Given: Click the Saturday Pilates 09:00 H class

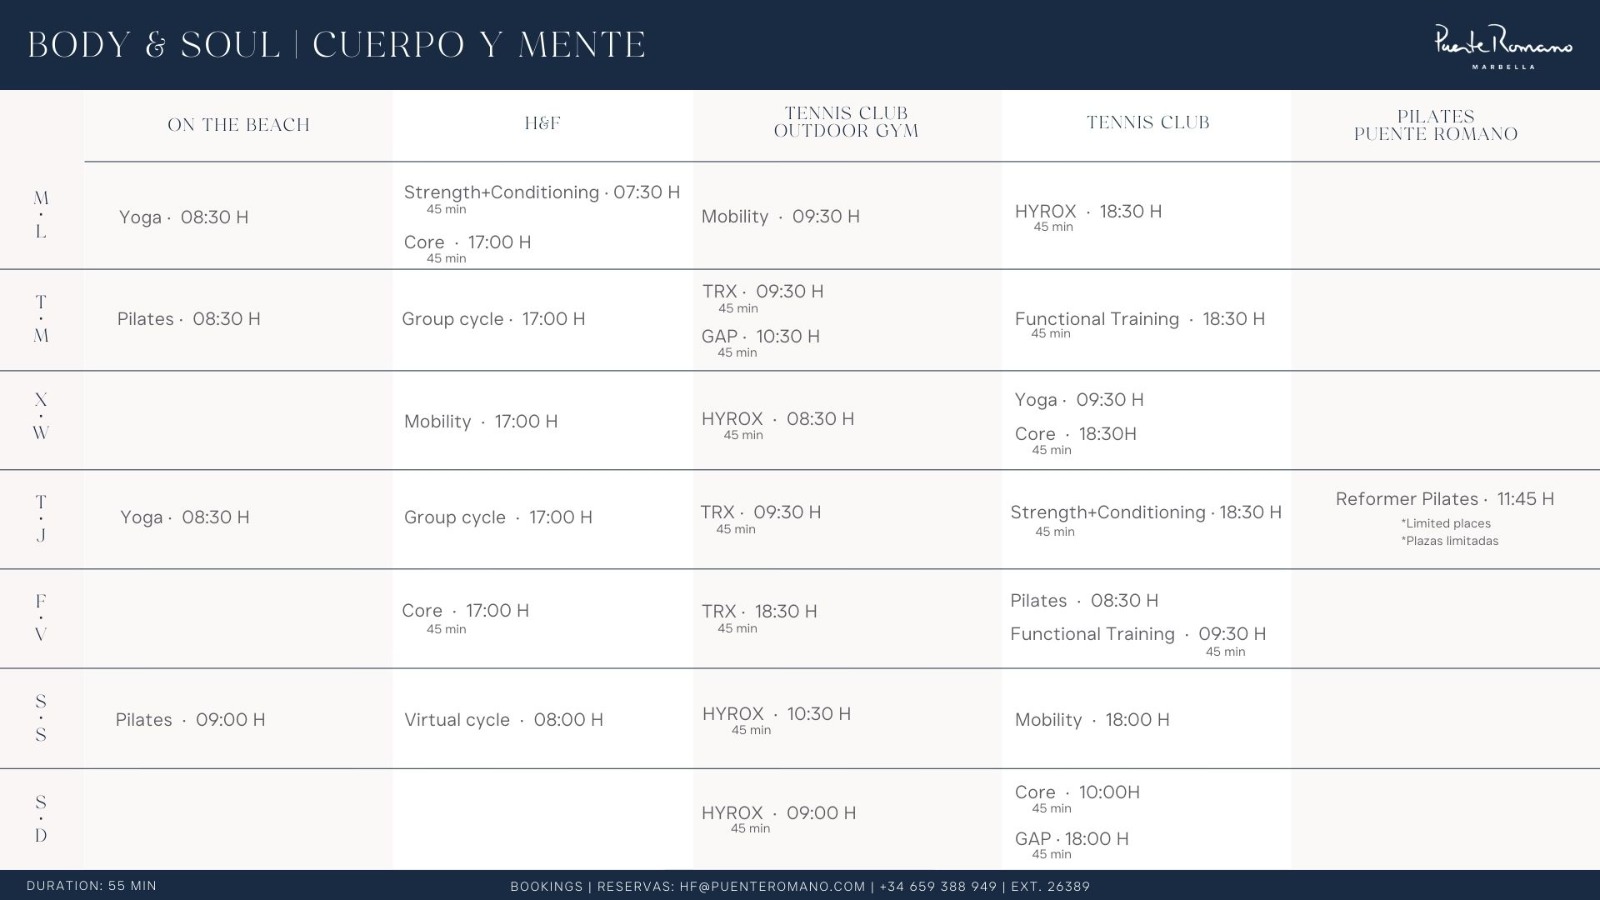Looking at the screenshot, I should tap(190, 720).
